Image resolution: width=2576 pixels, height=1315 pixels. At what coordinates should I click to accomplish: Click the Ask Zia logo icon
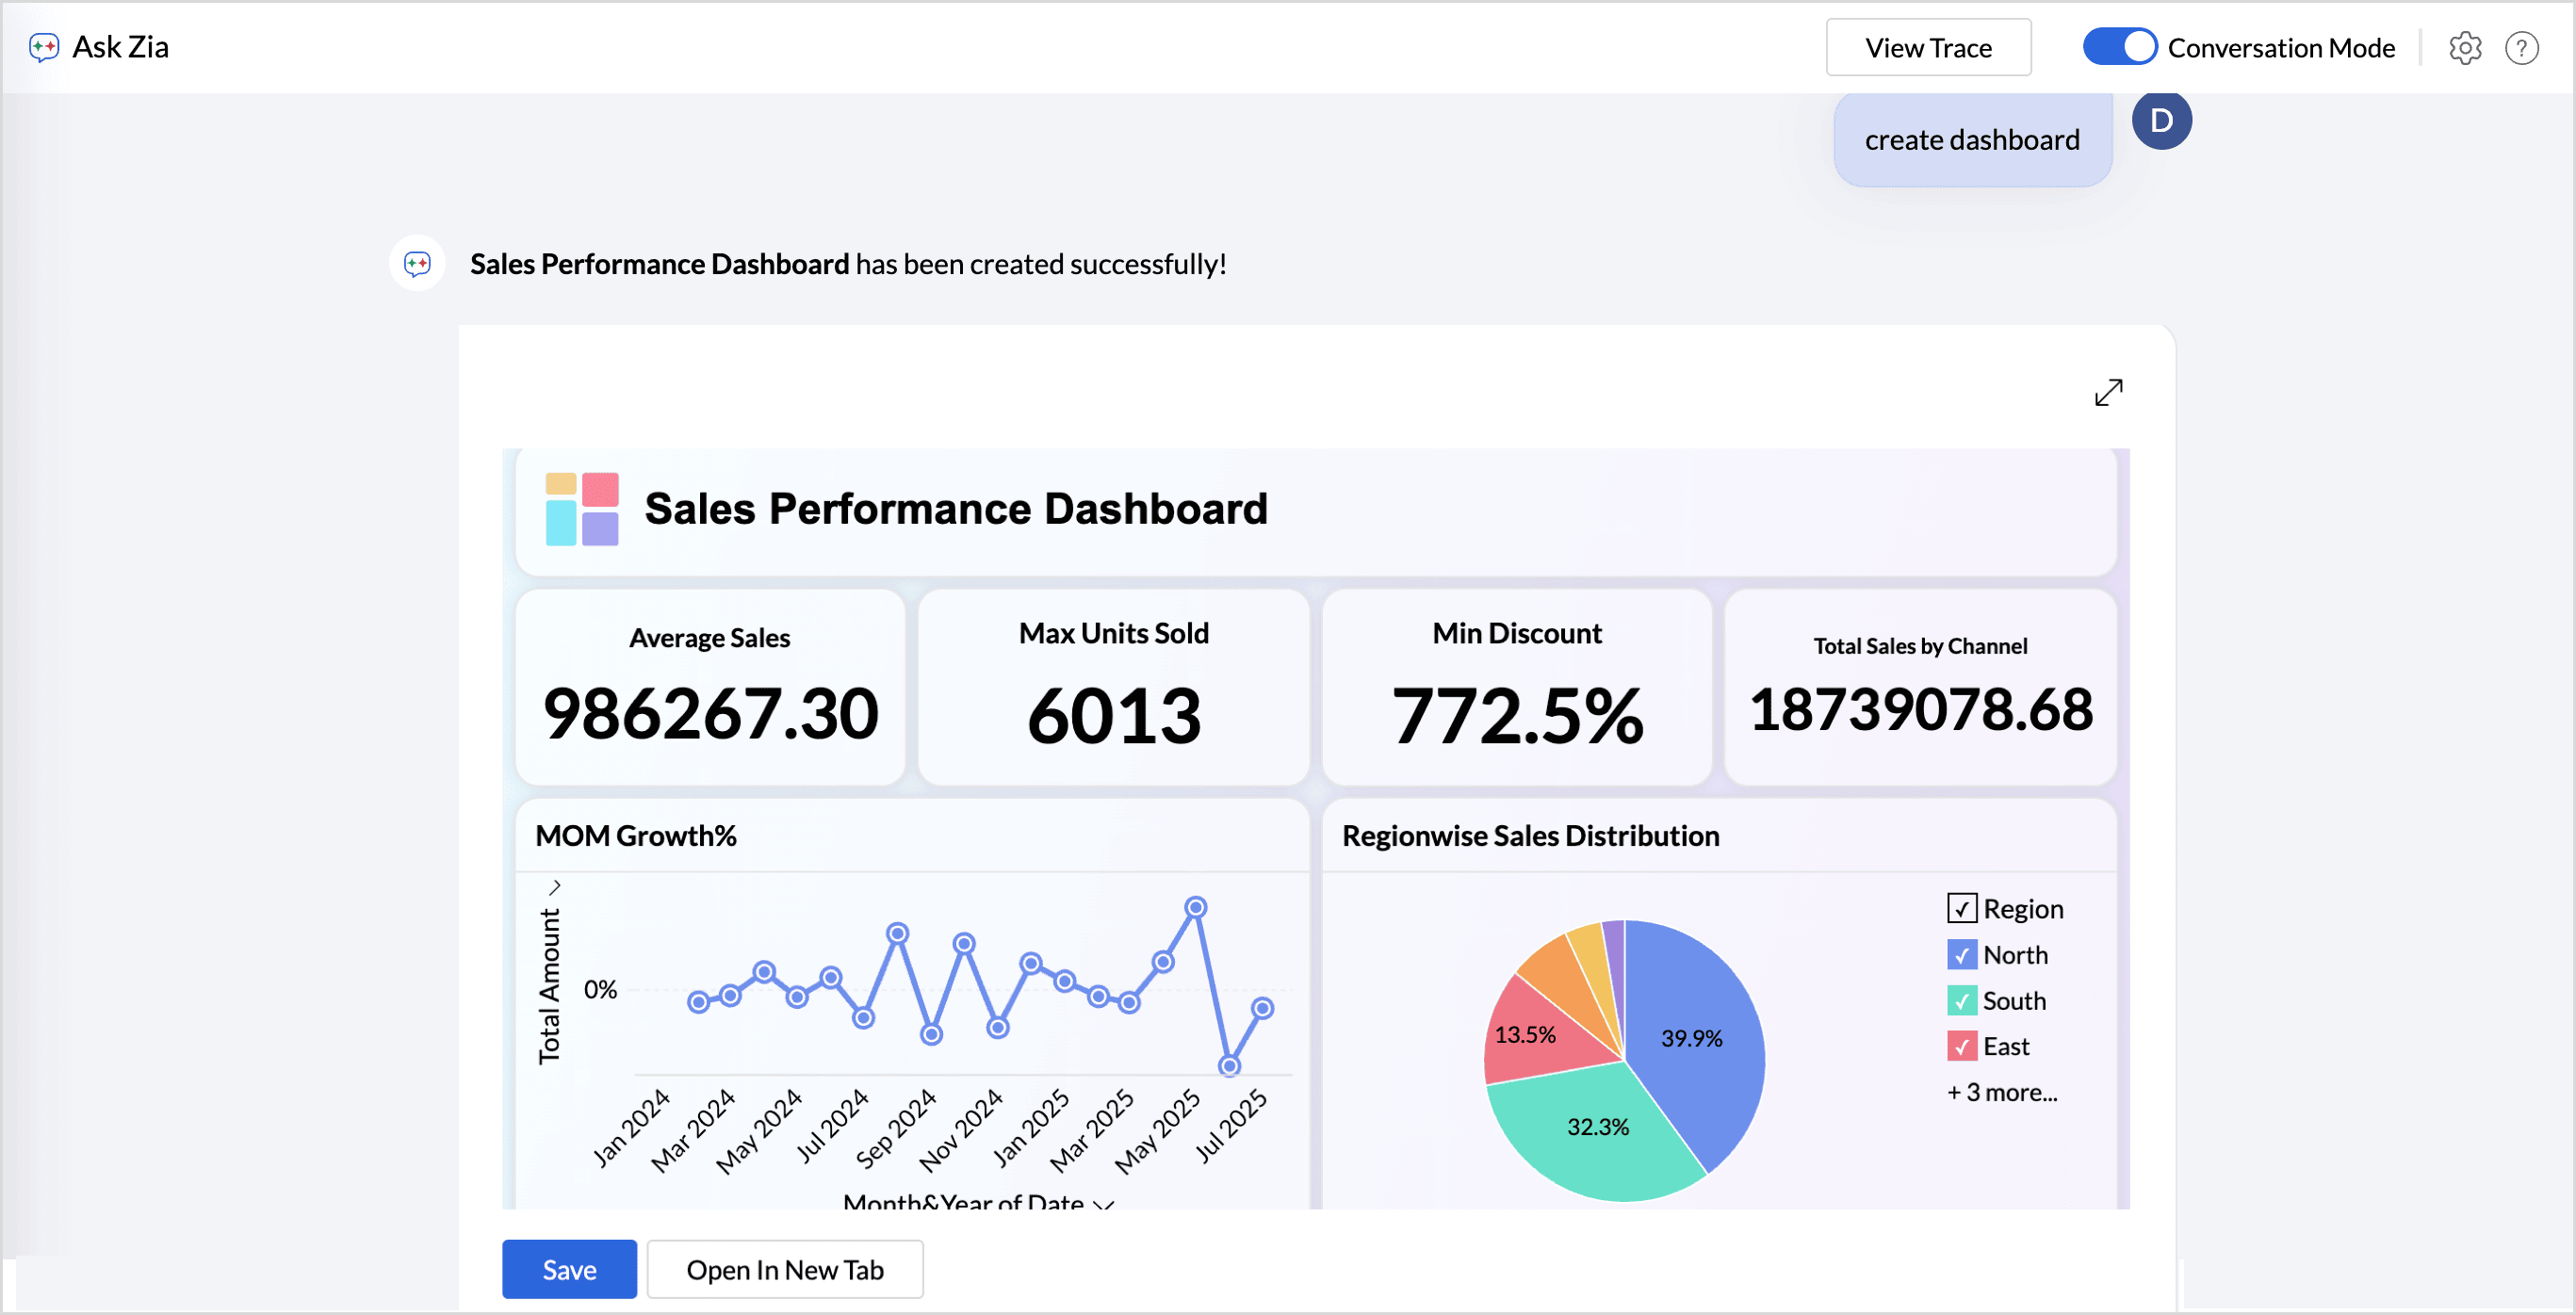click(x=44, y=47)
